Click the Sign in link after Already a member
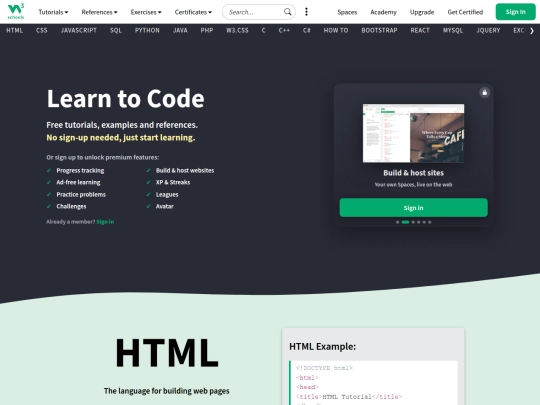This screenshot has height=405, width=540. point(105,222)
